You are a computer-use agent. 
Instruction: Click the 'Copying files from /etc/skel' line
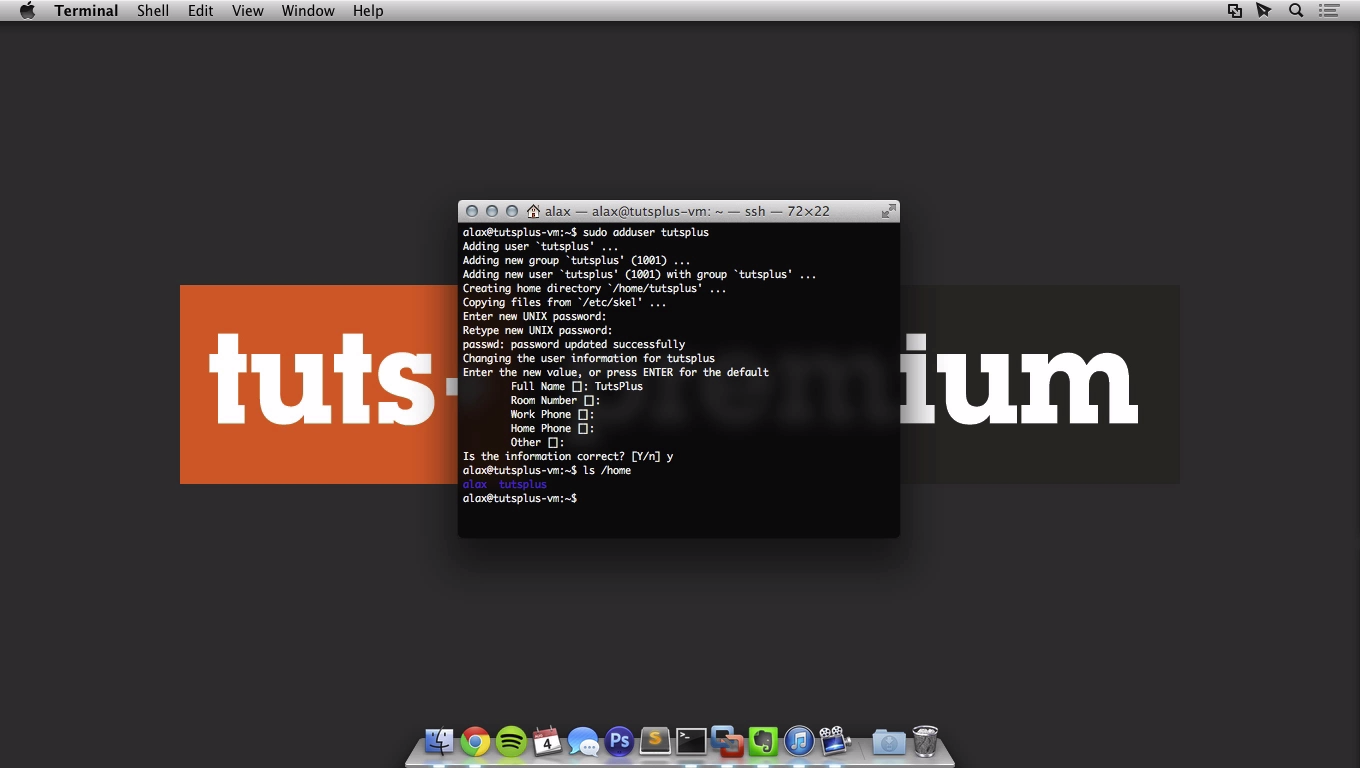565,302
